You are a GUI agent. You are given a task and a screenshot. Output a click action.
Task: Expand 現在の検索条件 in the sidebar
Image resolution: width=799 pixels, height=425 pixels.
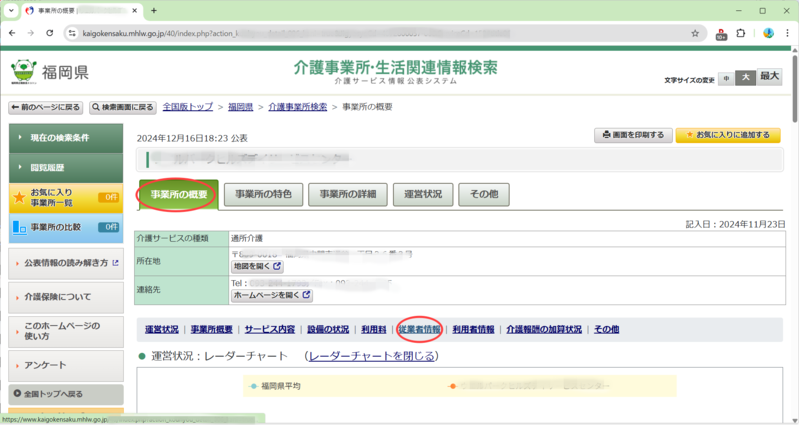pos(65,137)
